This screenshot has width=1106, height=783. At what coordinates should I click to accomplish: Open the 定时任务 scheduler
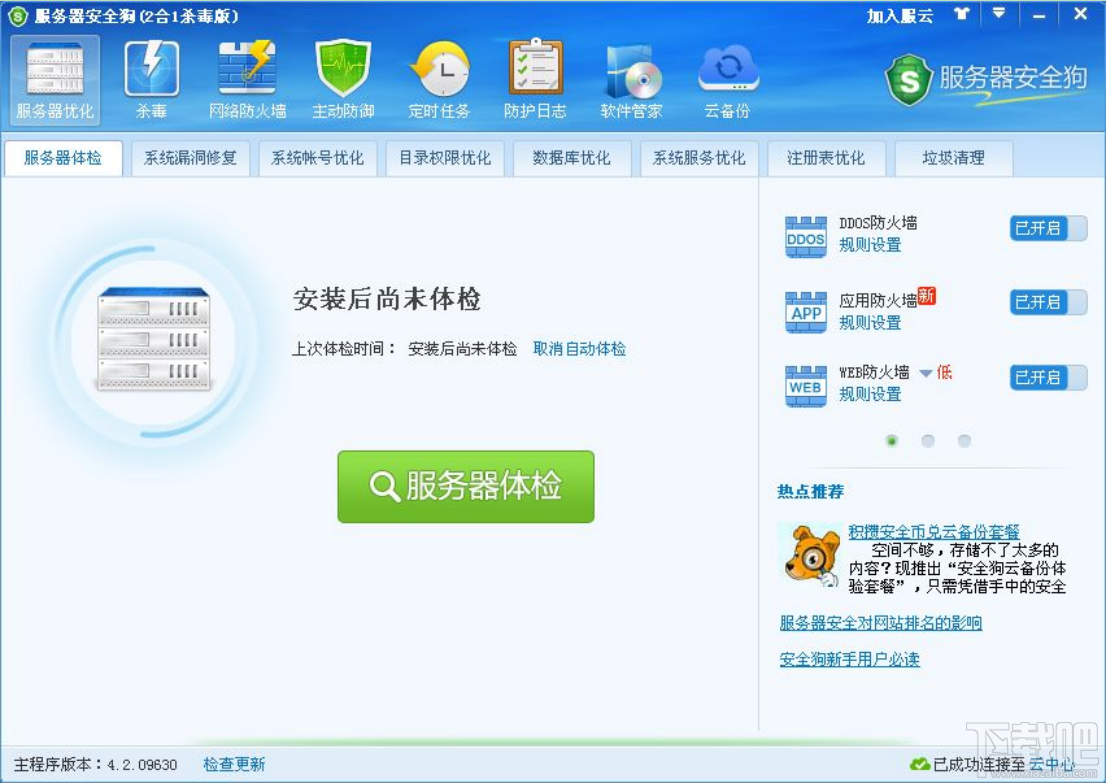coord(440,75)
